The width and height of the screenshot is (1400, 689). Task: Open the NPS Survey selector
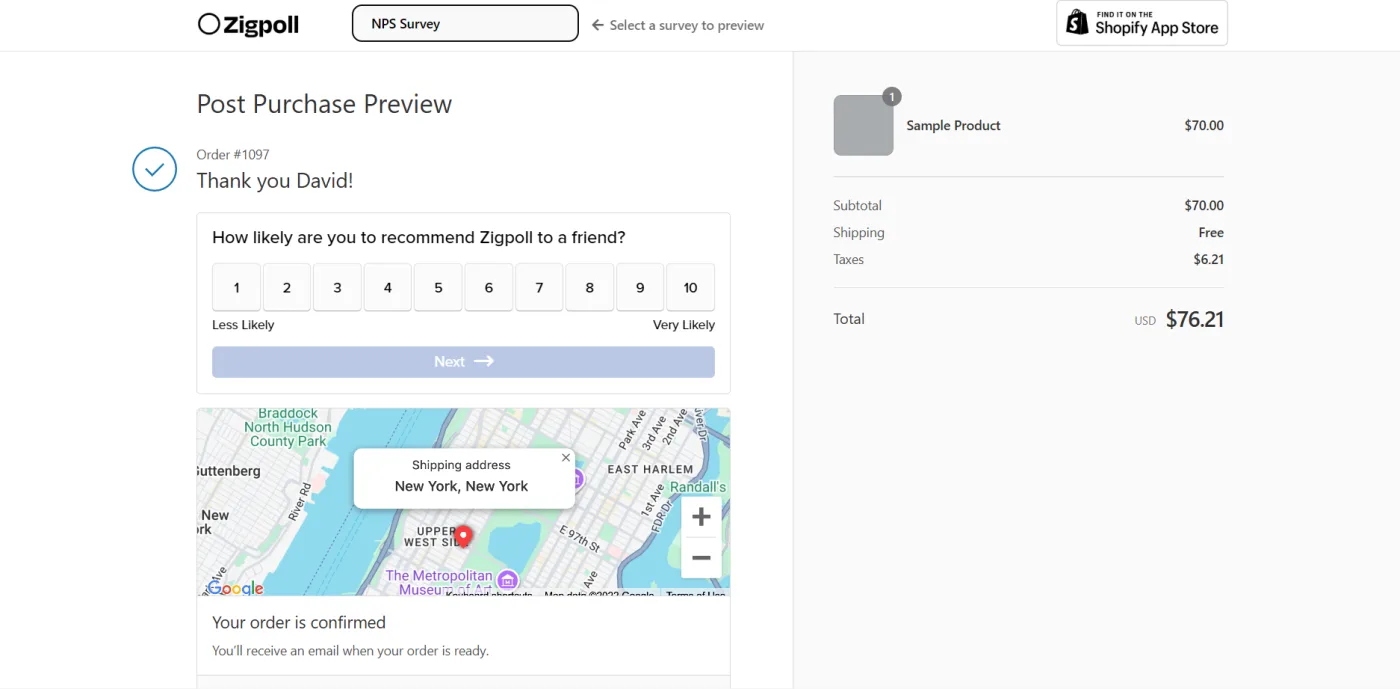coord(465,24)
